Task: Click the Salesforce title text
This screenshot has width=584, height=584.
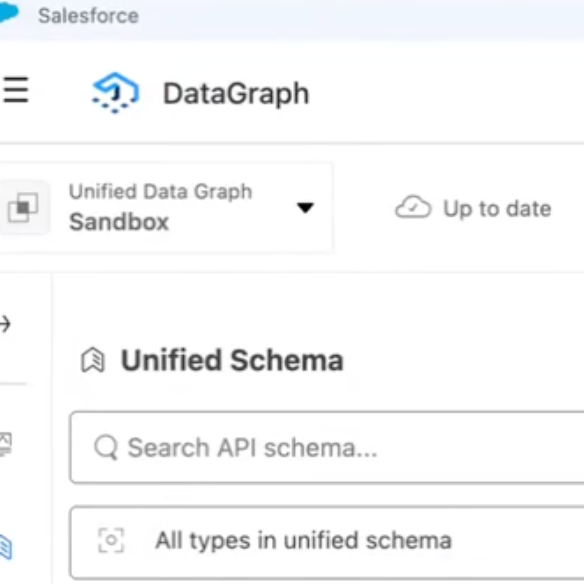Action: [89, 16]
